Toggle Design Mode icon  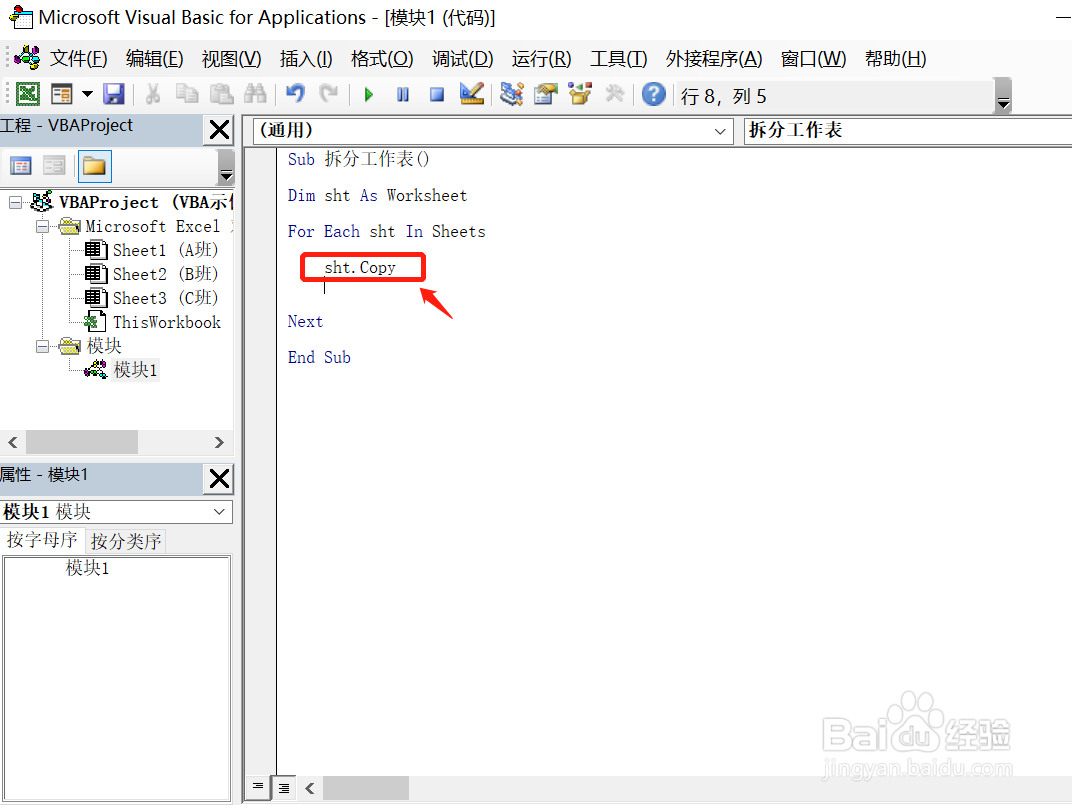tap(472, 94)
